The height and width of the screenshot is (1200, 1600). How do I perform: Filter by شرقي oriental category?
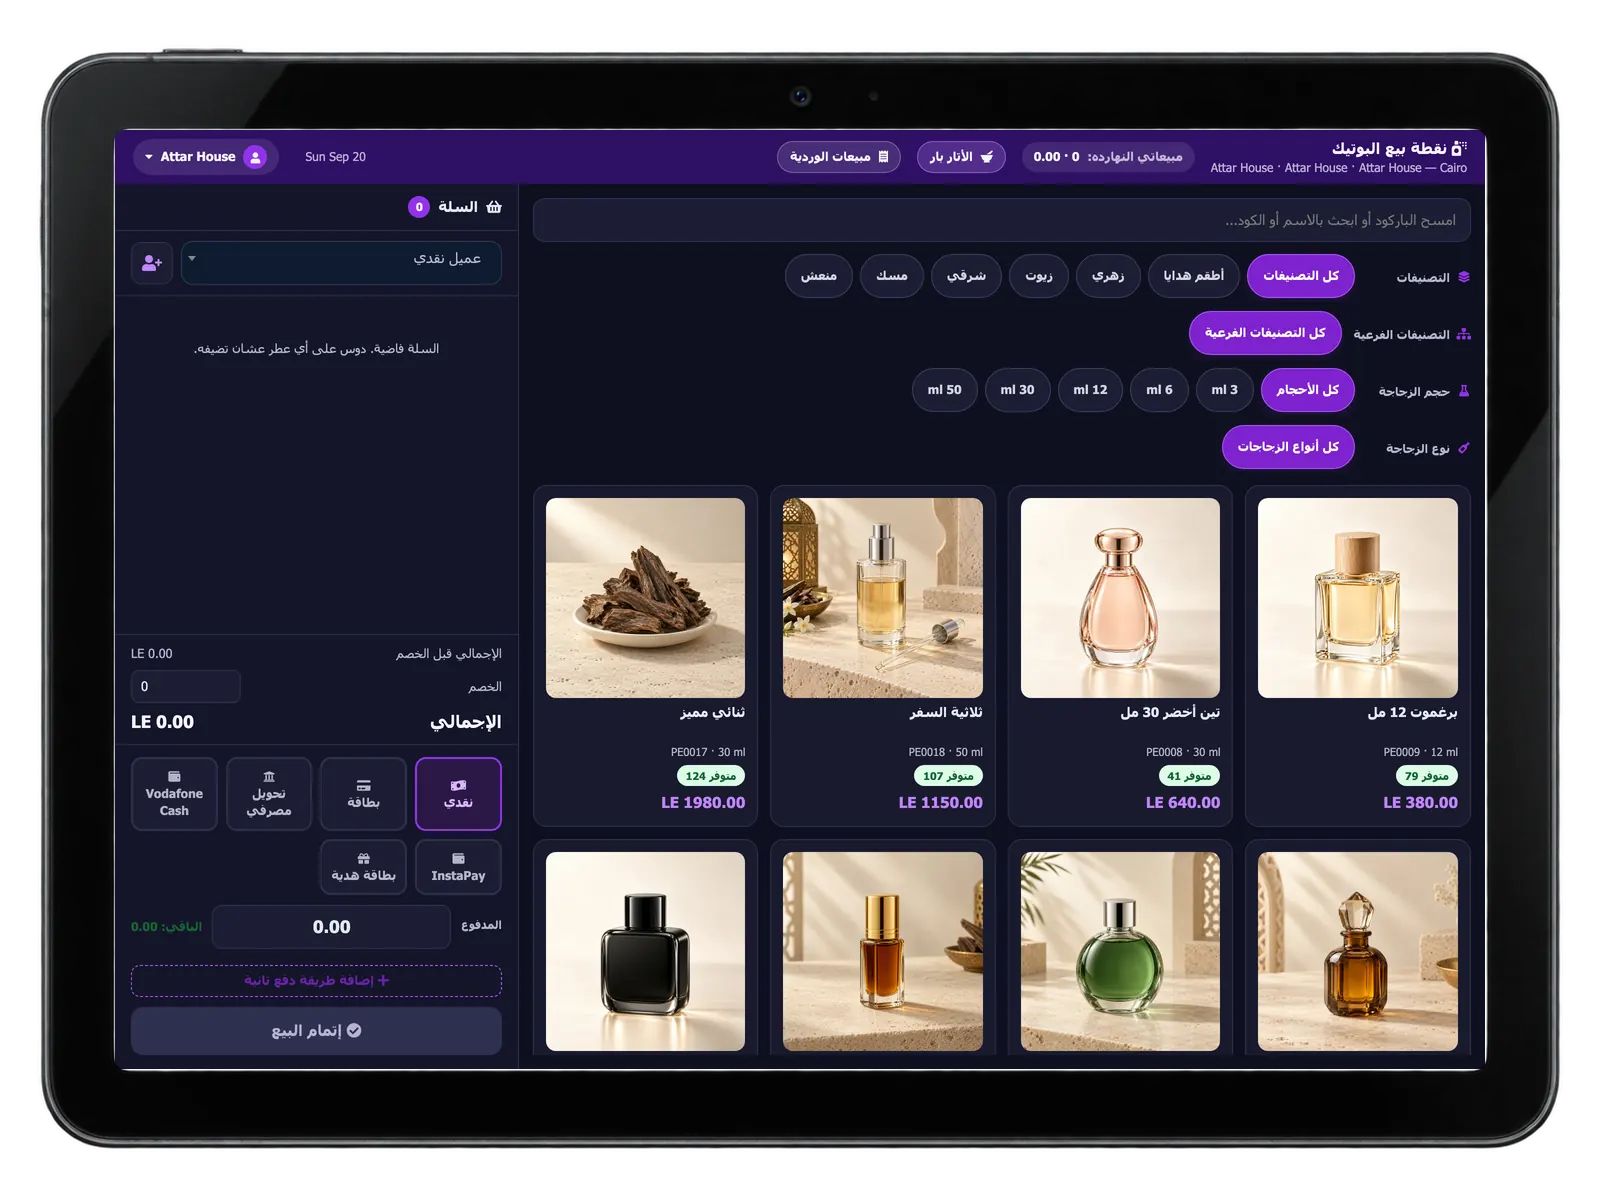click(x=966, y=276)
